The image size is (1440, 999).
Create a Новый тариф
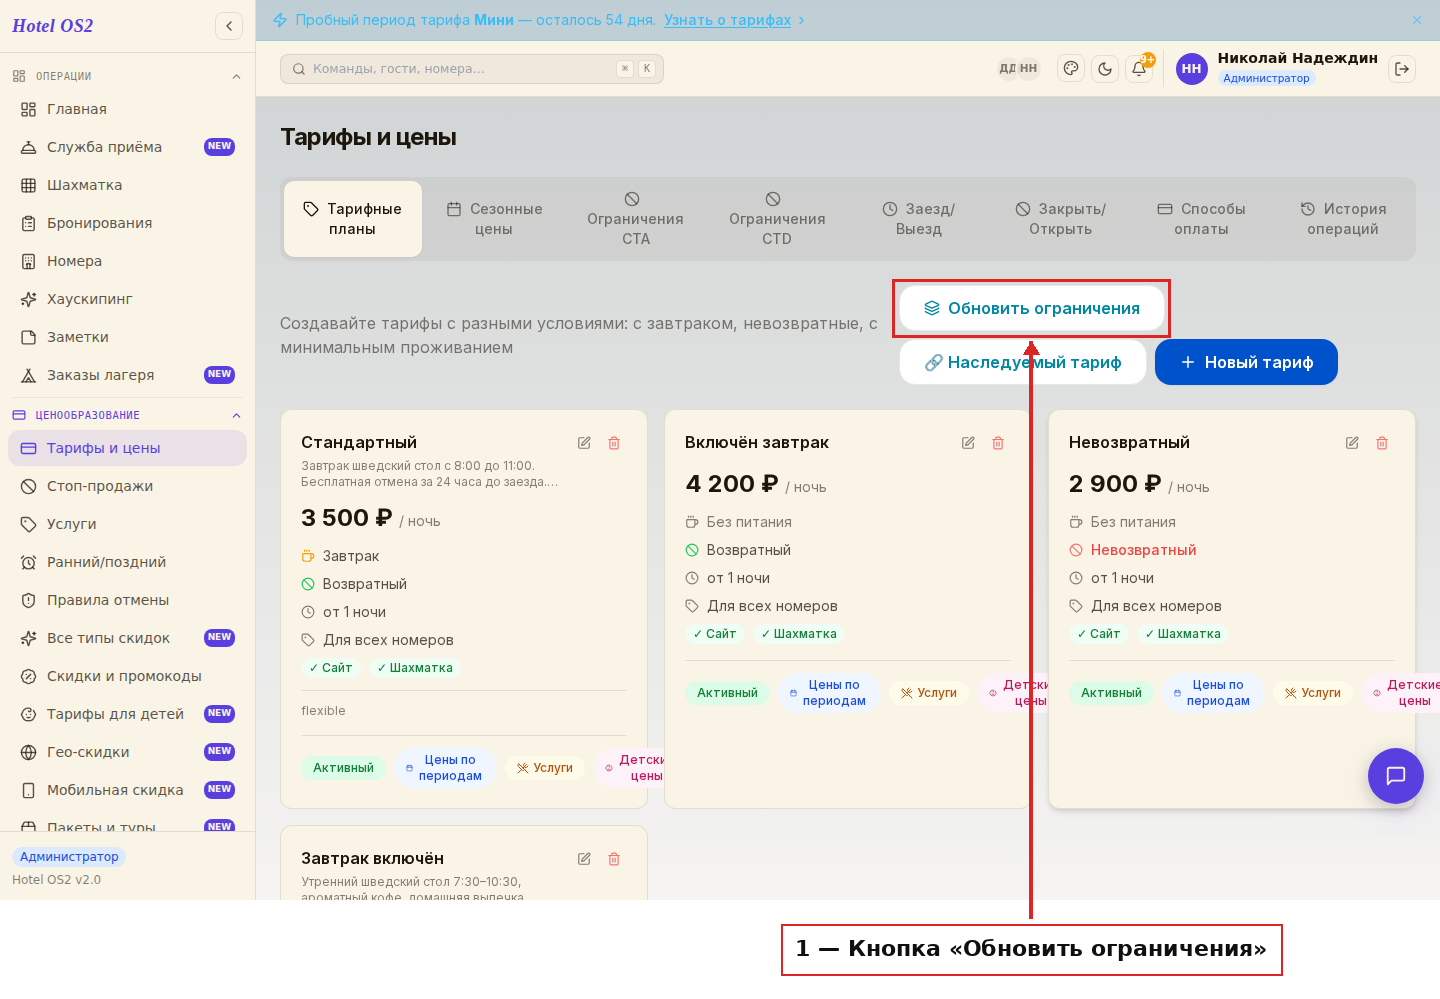click(1246, 362)
